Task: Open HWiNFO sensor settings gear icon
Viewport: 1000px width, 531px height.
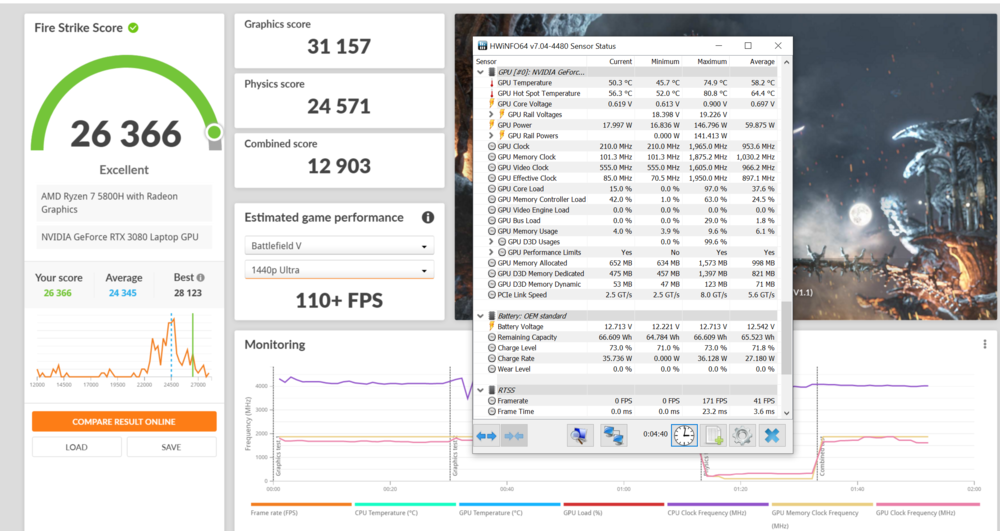Action: [x=742, y=435]
